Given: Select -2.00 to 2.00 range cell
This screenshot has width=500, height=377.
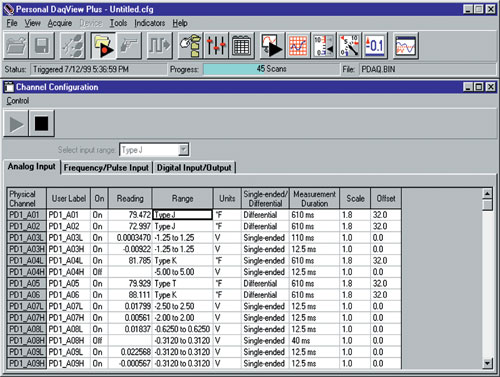Looking at the screenshot, I should tap(182, 318).
